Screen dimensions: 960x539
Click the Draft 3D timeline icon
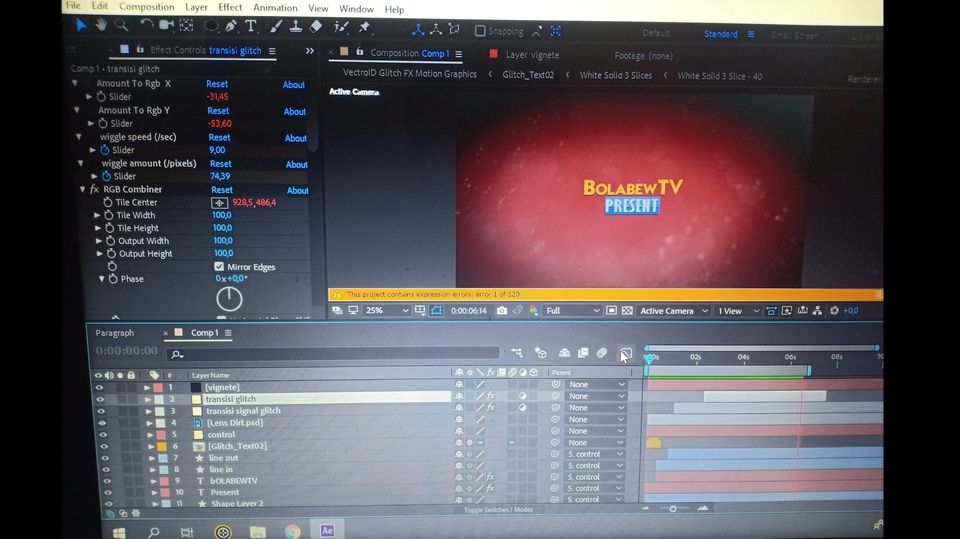tap(541, 353)
